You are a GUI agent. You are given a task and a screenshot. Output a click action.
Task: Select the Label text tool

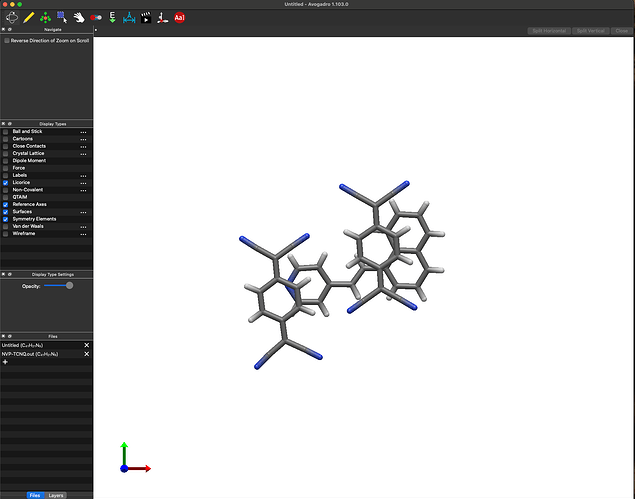click(x=180, y=17)
